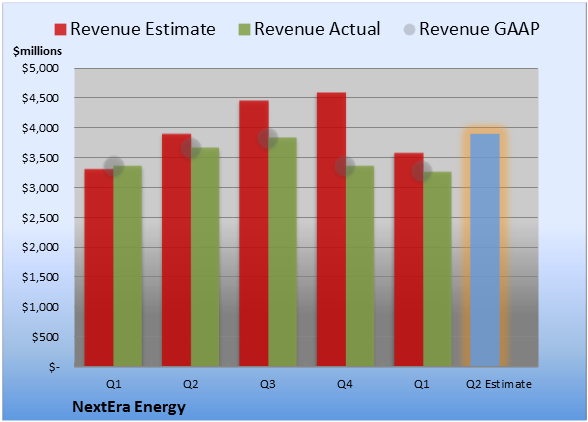The height and width of the screenshot is (422, 588).
Task: Click the '$500' axis value
Action: (45, 337)
